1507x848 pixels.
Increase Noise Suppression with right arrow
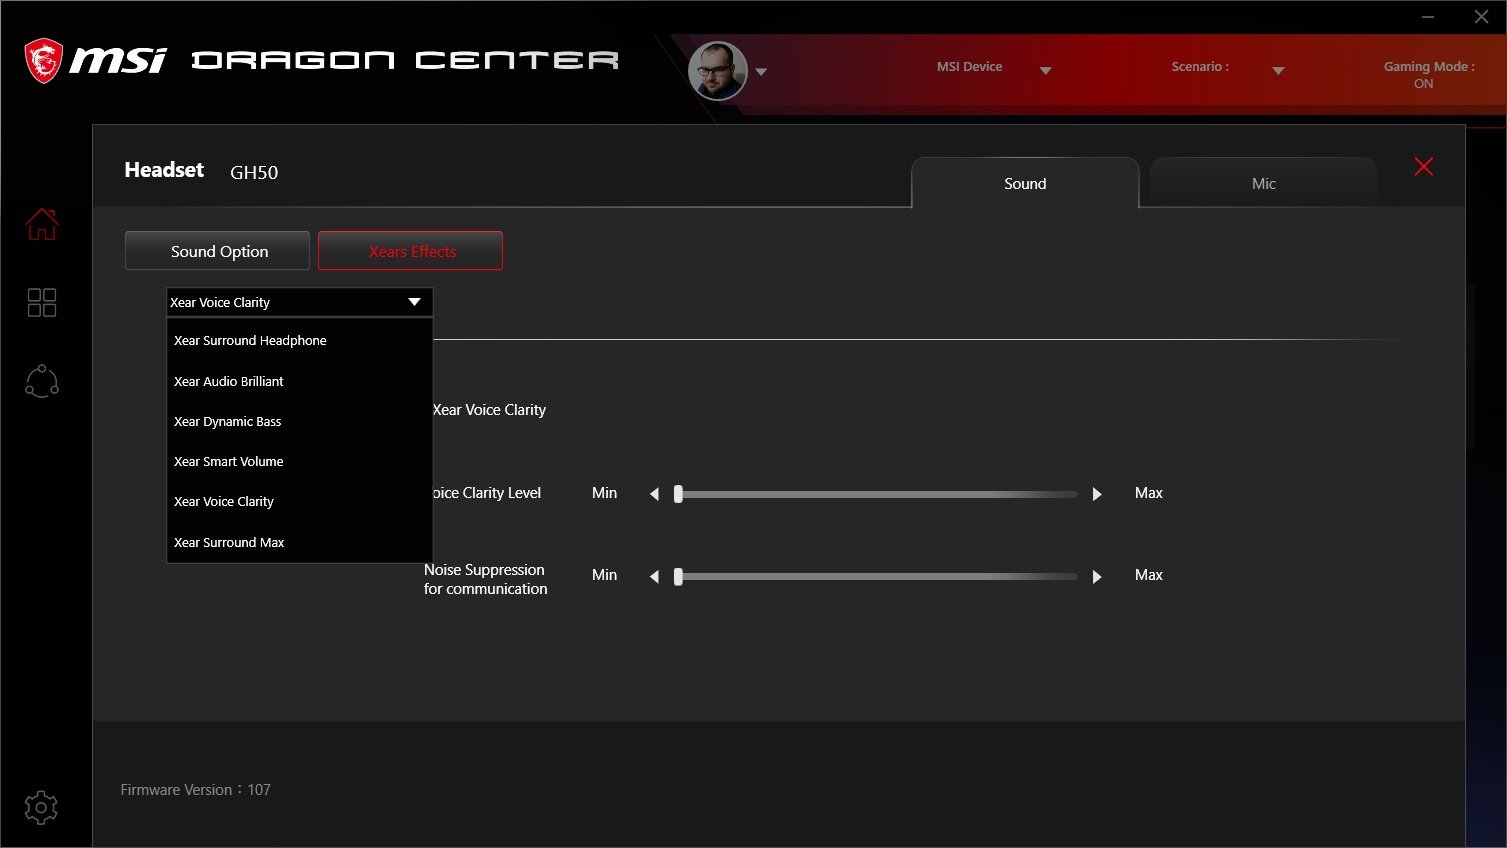point(1097,576)
